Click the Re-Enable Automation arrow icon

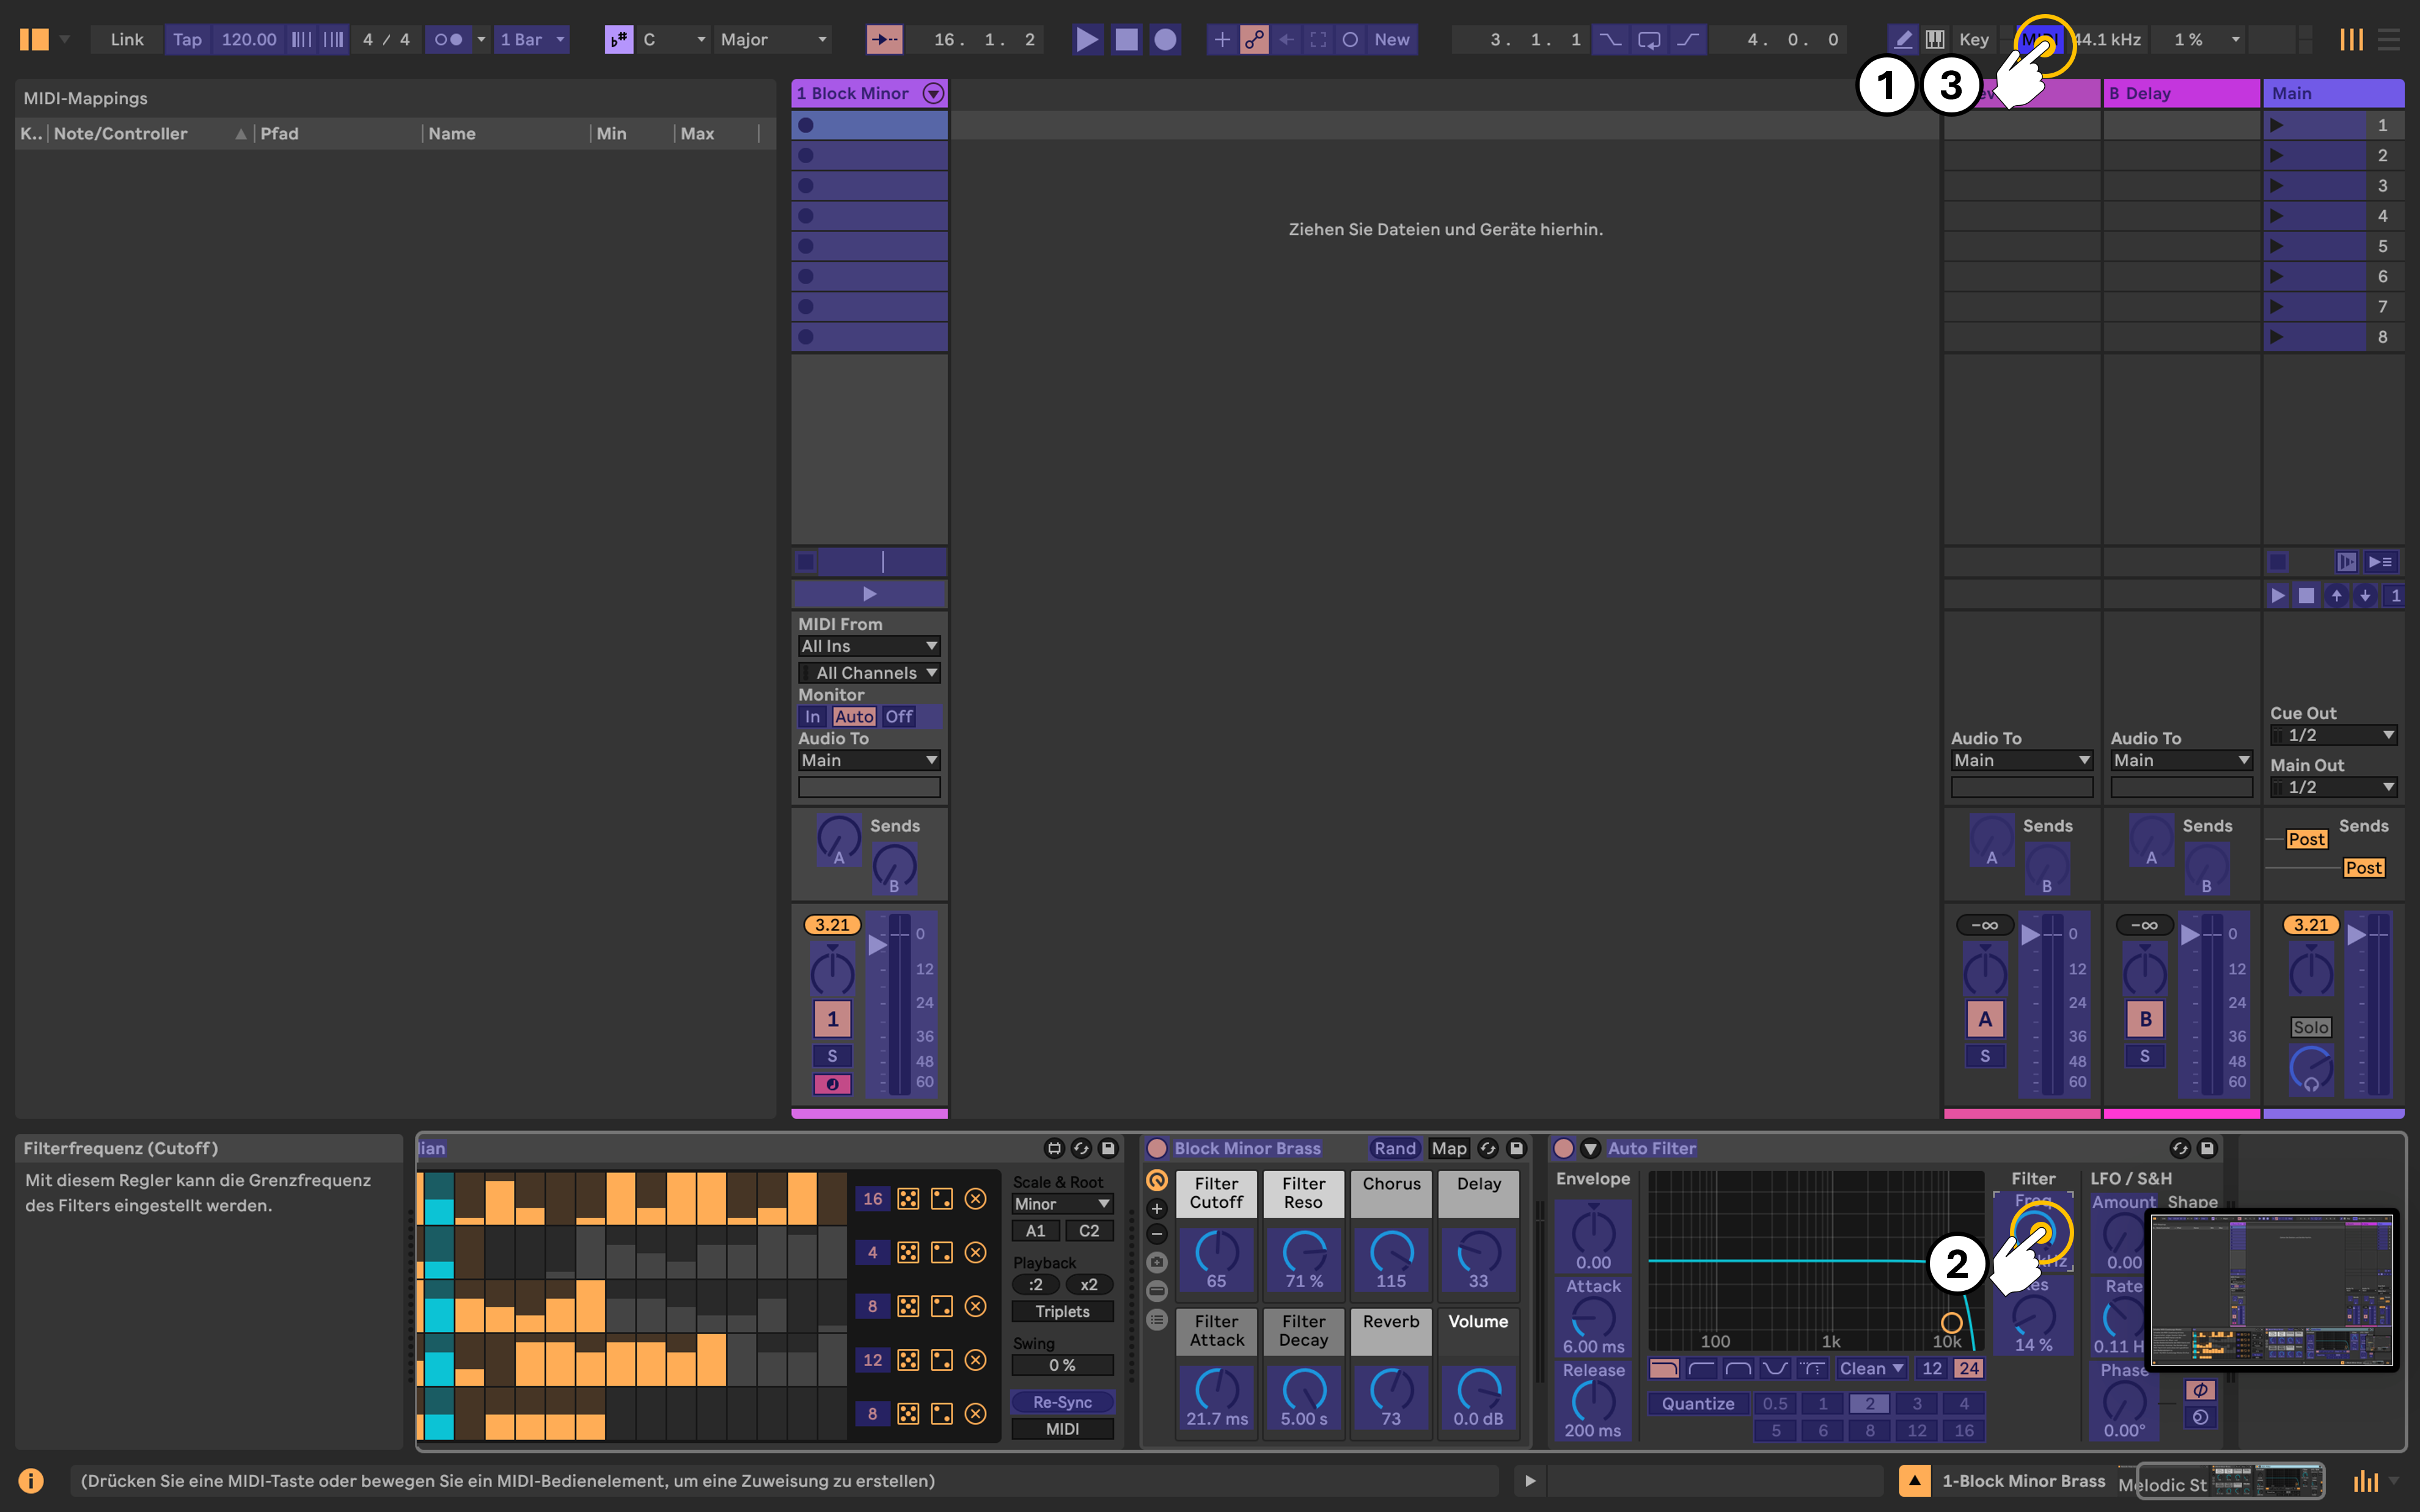point(1286,40)
